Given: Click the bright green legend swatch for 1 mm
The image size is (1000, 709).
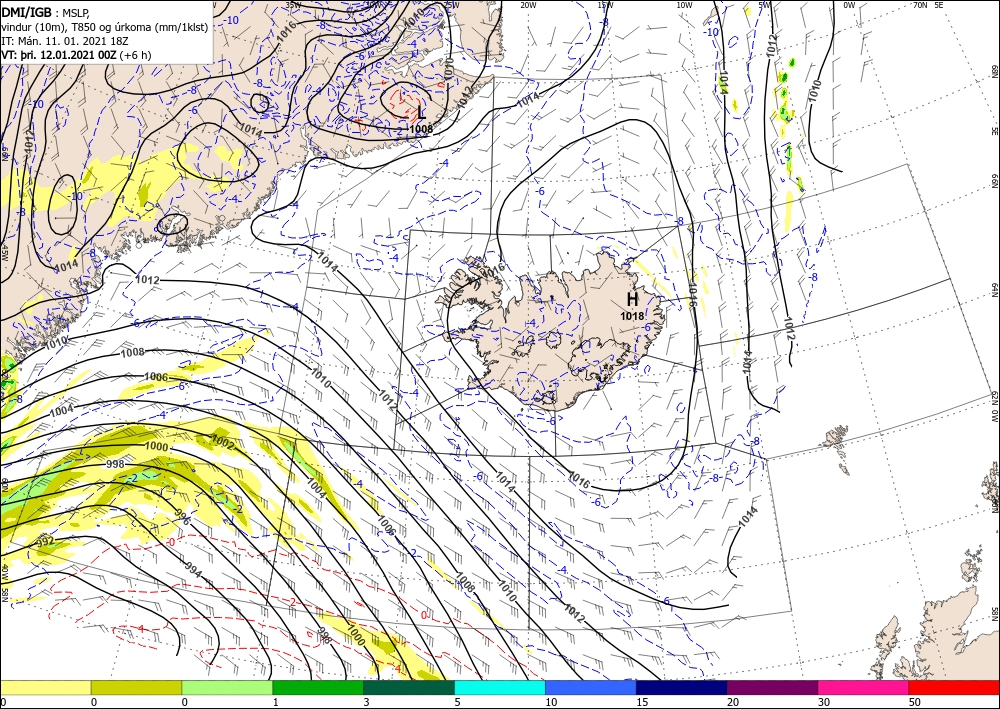Looking at the screenshot, I should pos(318,687).
